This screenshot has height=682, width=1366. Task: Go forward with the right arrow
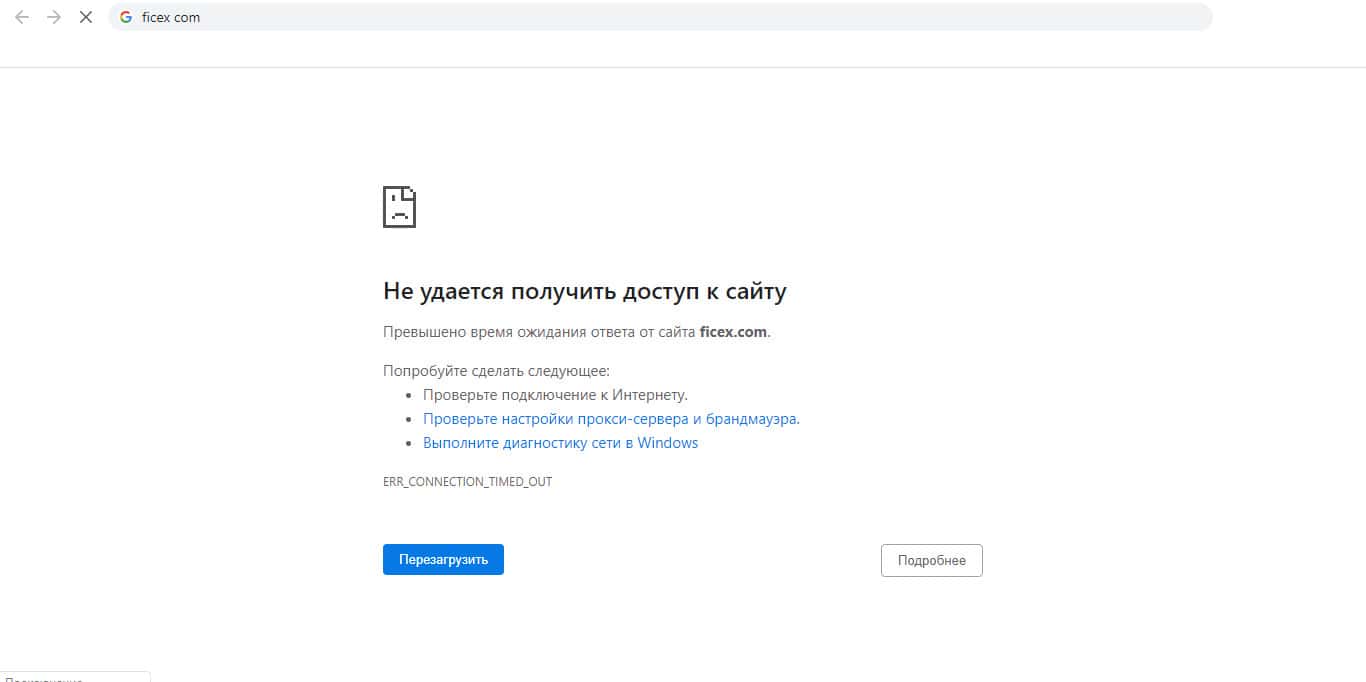[54, 17]
